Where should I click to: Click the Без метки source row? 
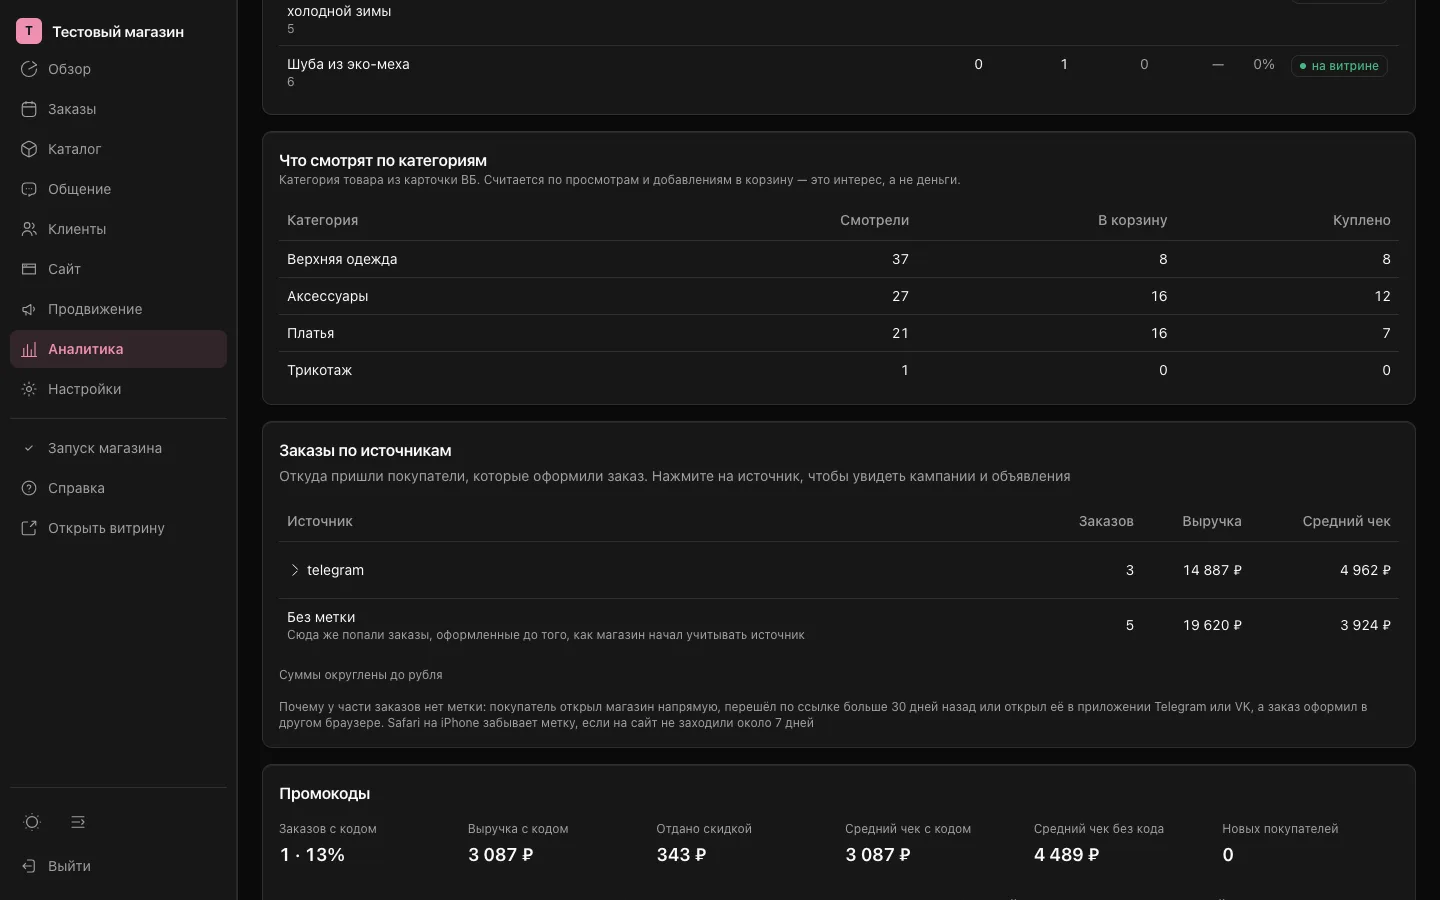point(838,625)
